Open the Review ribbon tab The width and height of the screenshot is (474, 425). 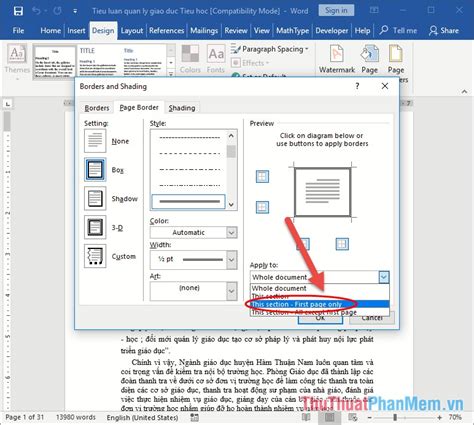236,31
